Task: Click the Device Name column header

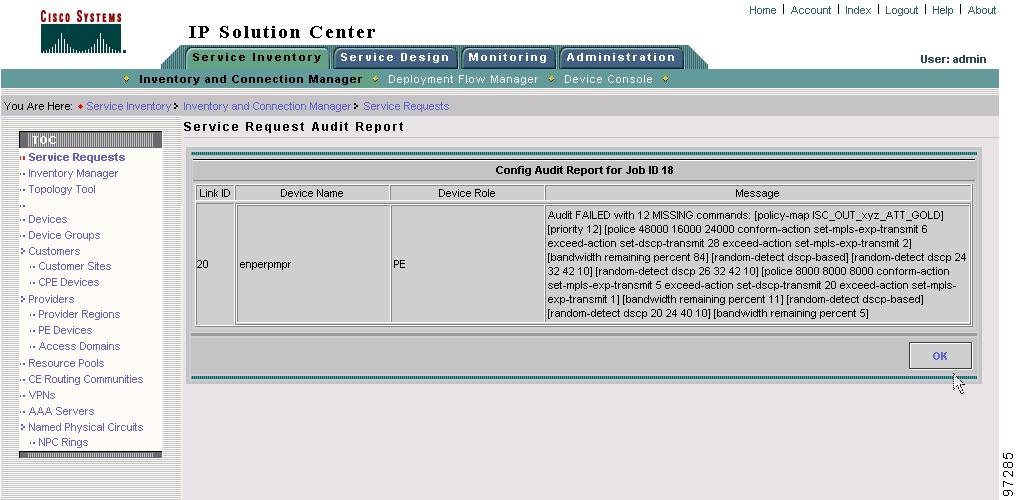Action: pyautogui.click(x=312, y=193)
